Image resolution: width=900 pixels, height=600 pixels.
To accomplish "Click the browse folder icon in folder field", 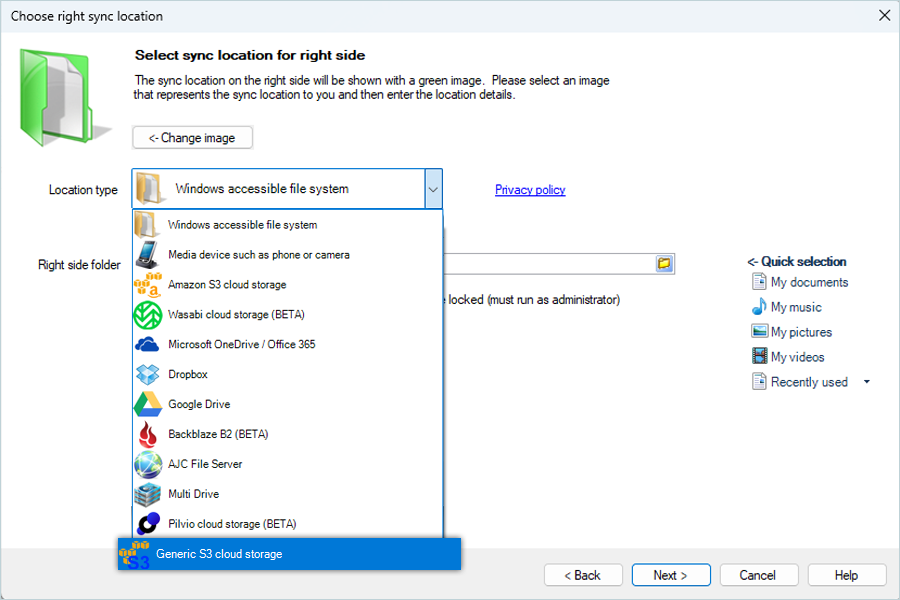I will click(664, 264).
